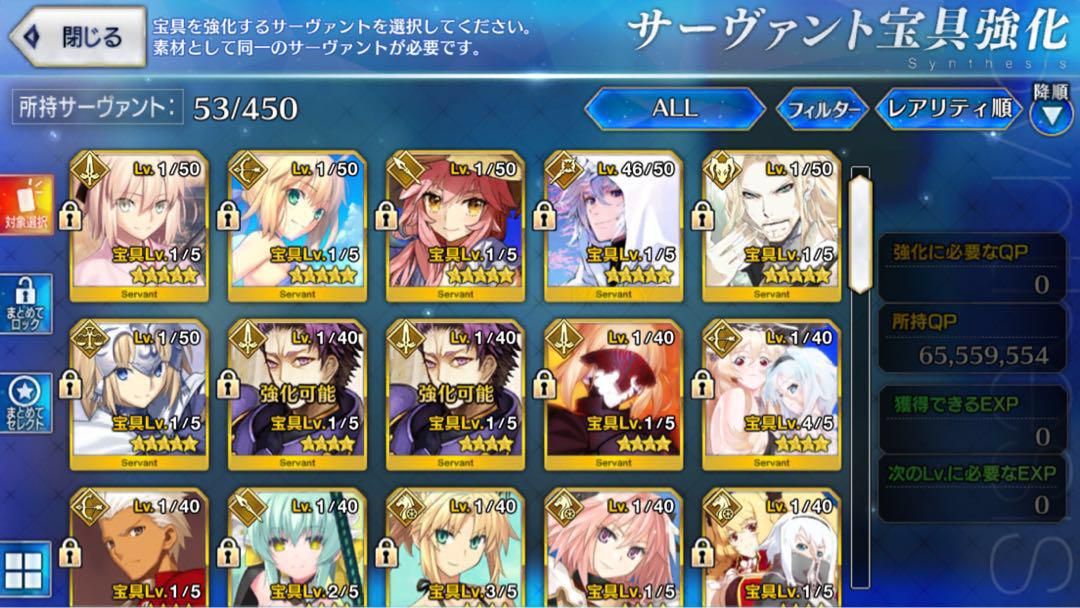The image size is (1080, 608).
Task: Toggle the lock on the red-coat Archer servant
Action: [x=70, y=553]
